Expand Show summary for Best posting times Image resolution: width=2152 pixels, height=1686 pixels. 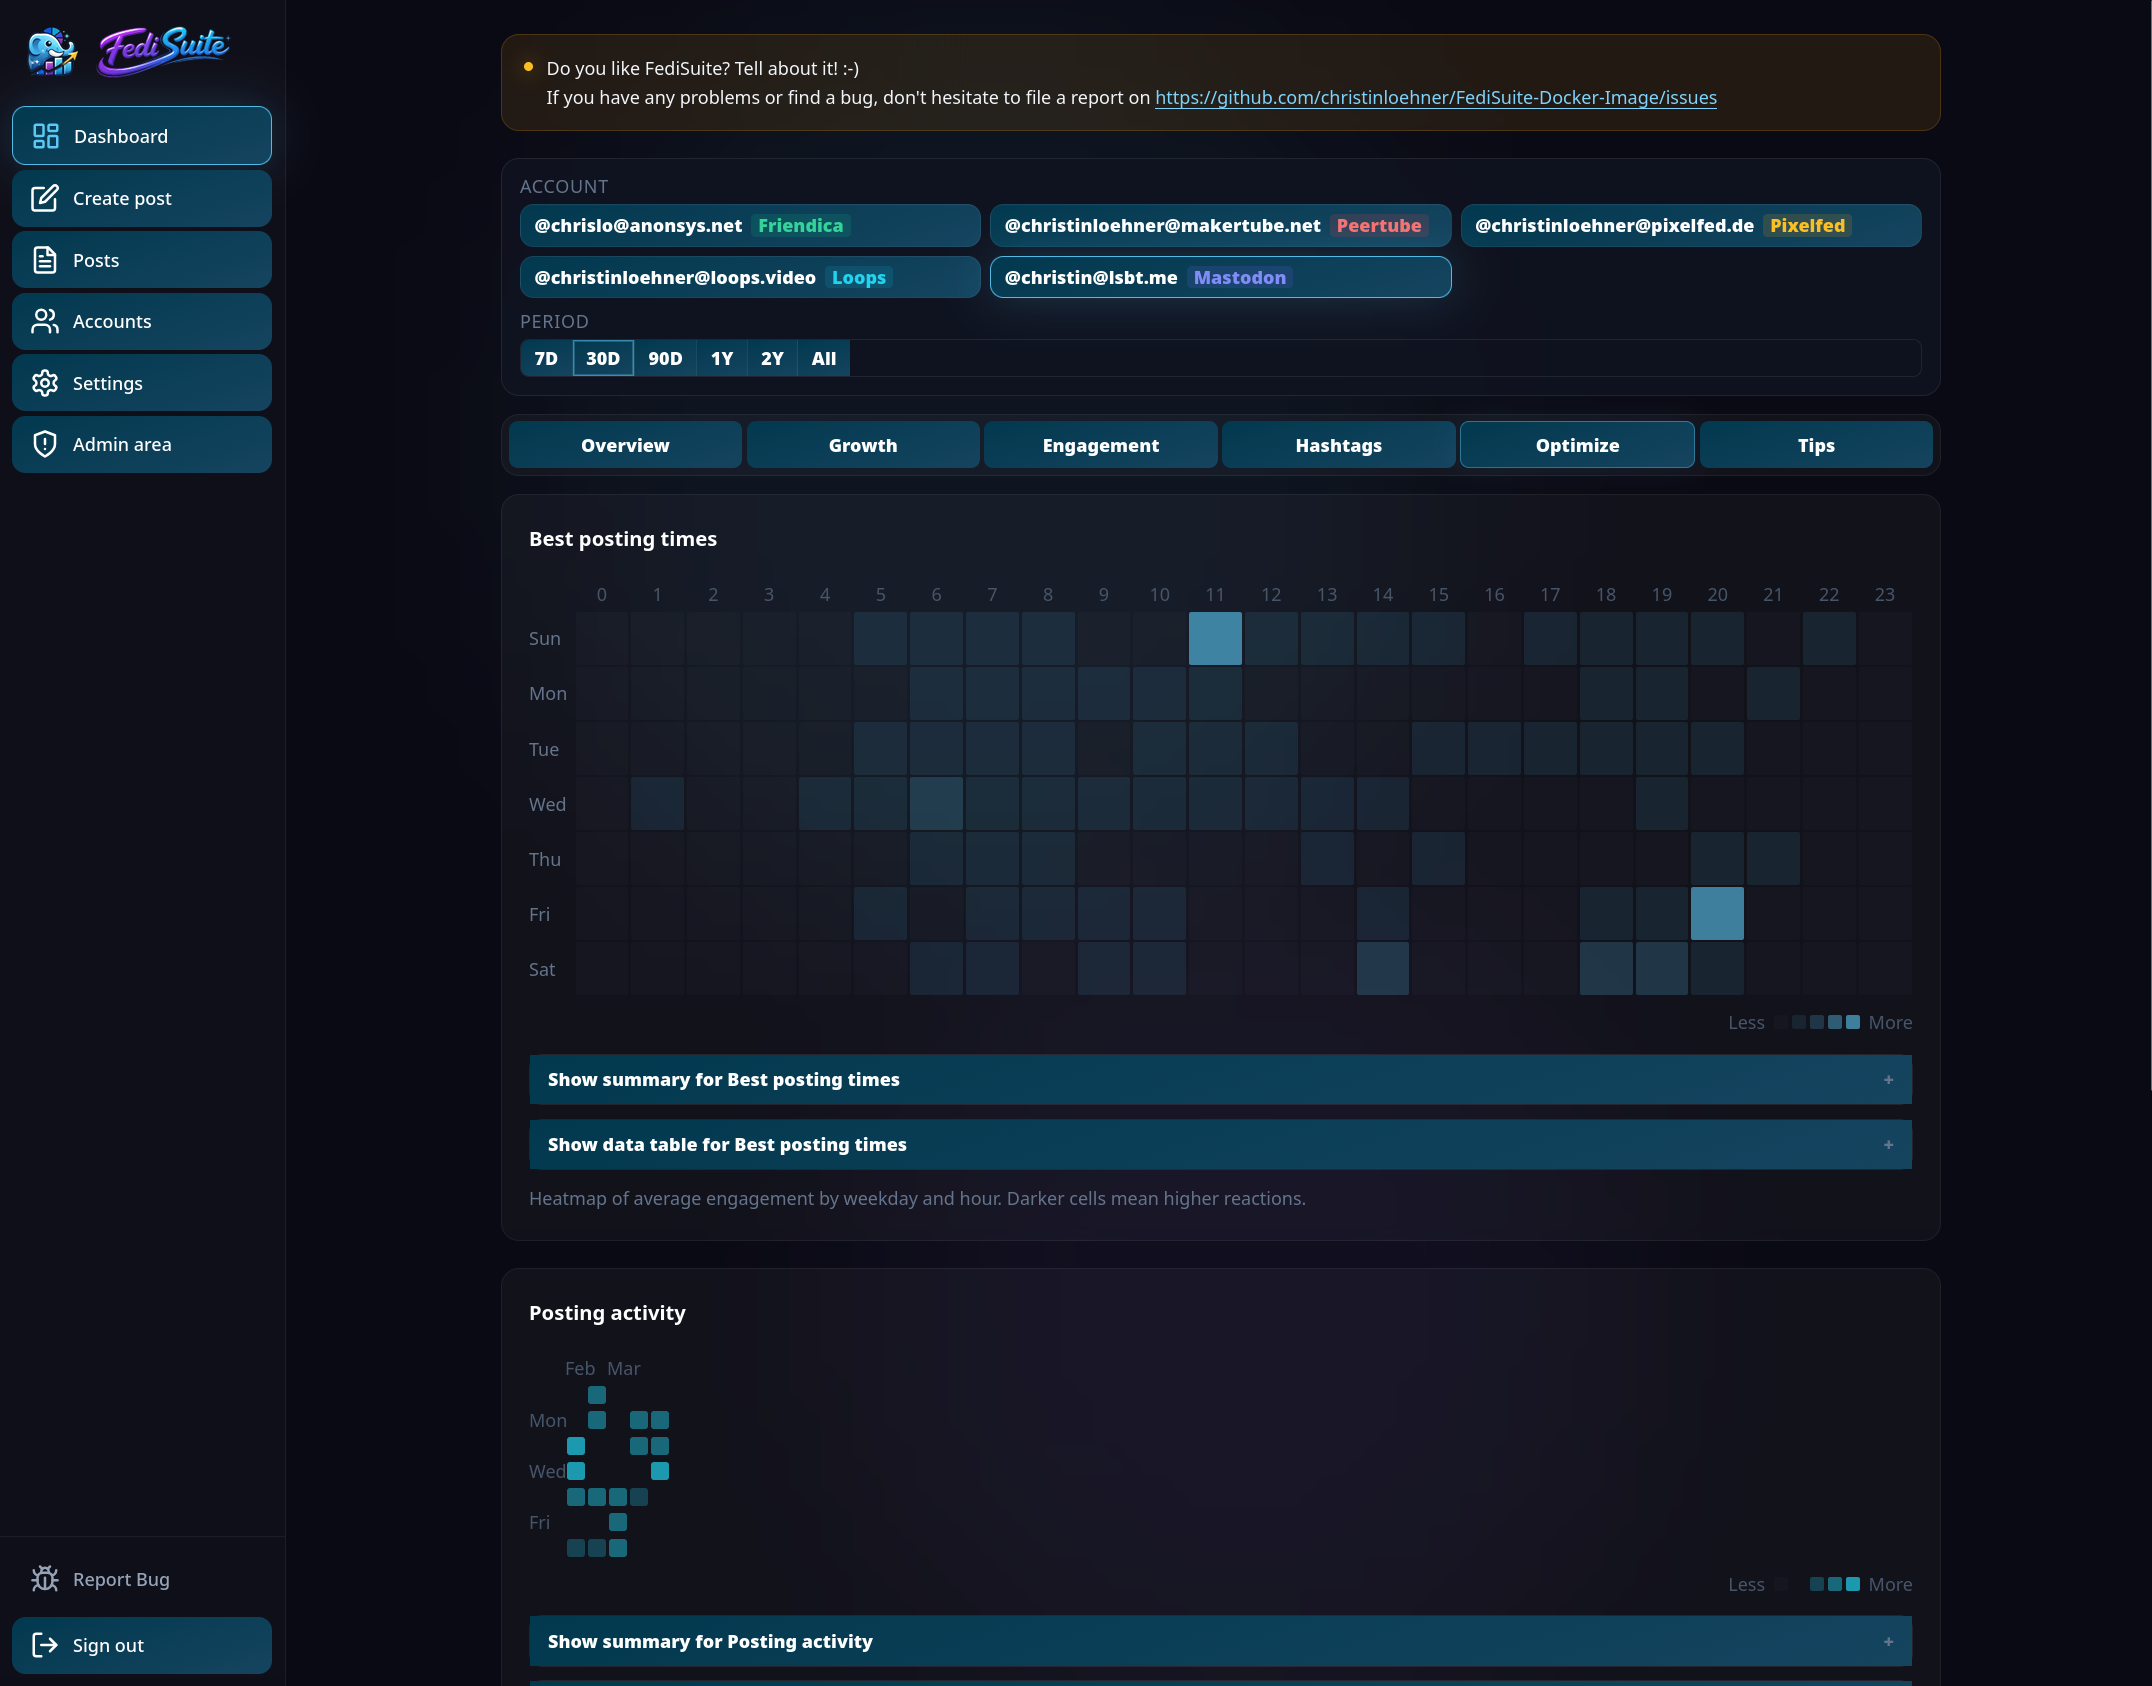[x=1219, y=1079]
